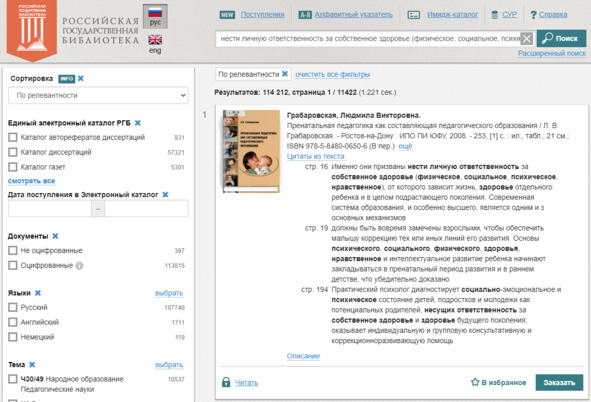The image size is (591, 402).
Task: Expand Описание of the book
Action: (303, 356)
